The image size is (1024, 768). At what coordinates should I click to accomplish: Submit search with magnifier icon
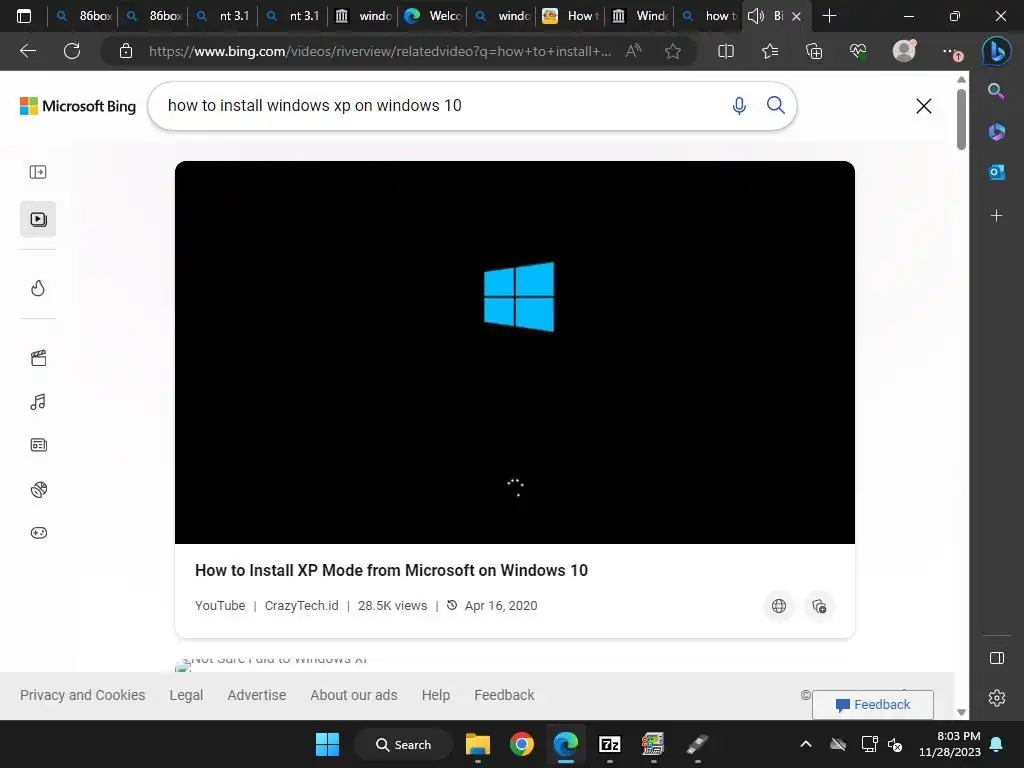[x=776, y=105]
